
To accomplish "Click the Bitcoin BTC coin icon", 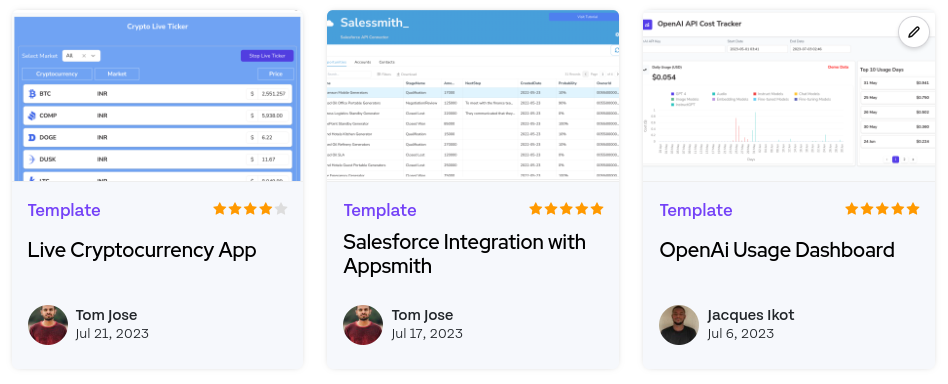I will pos(32,94).
